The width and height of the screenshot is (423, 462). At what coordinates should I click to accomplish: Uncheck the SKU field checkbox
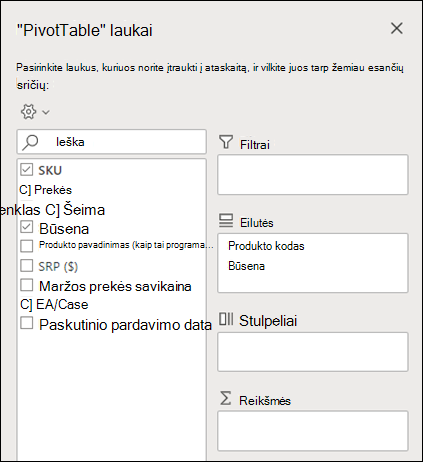[x=26, y=169]
